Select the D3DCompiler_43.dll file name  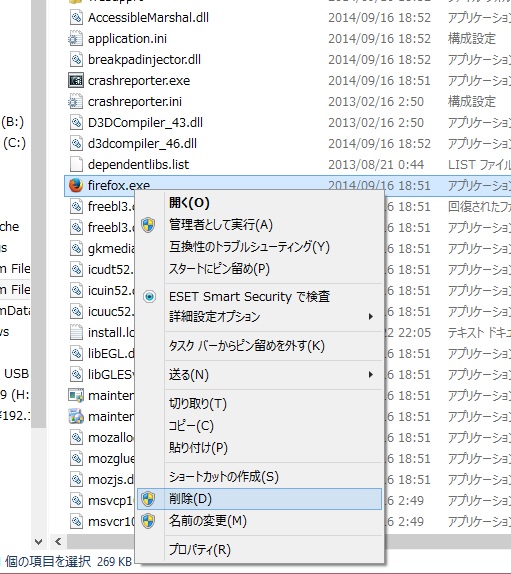[x=145, y=123]
